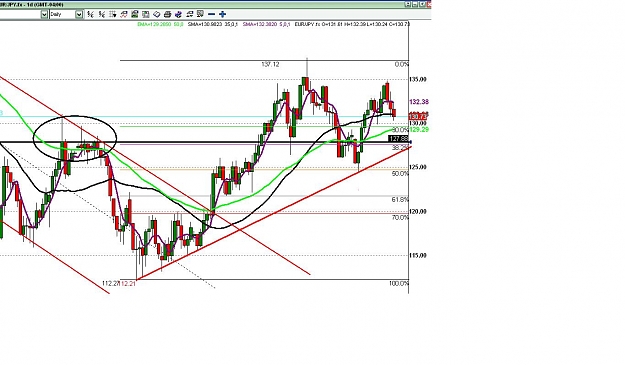This screenshot has width=625, height=365.
Task: Click the 125.00 price axis label
Action: 417,167
